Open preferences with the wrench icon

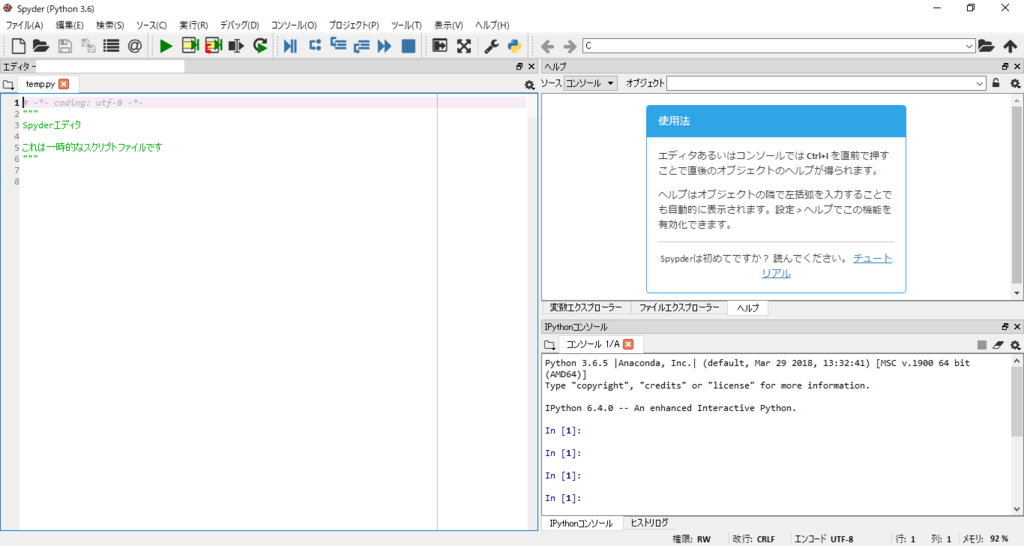[491, 46]
